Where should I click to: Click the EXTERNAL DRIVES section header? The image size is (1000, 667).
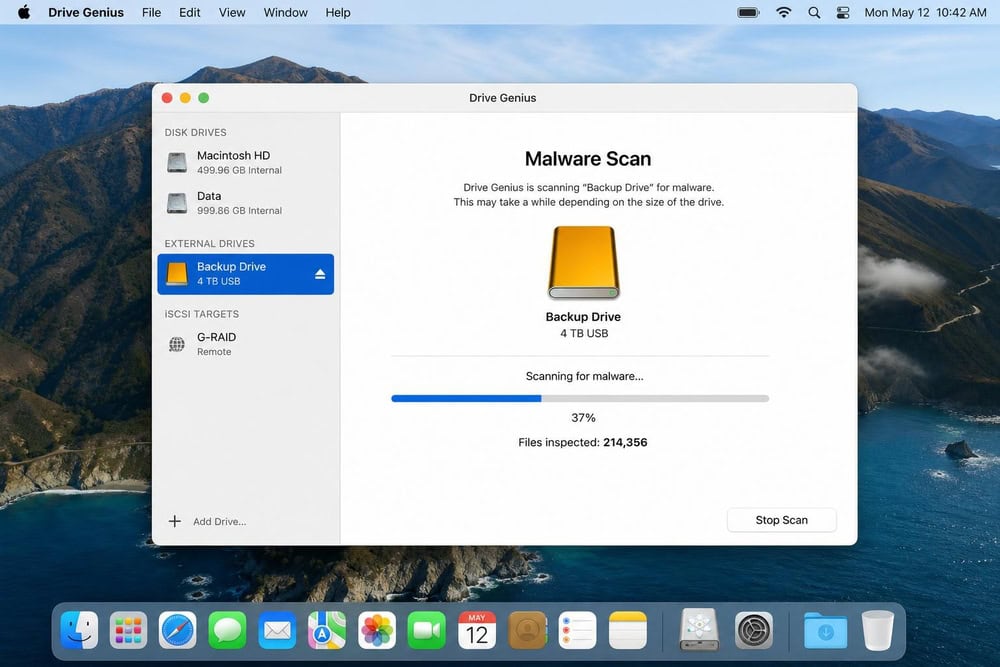209,244
